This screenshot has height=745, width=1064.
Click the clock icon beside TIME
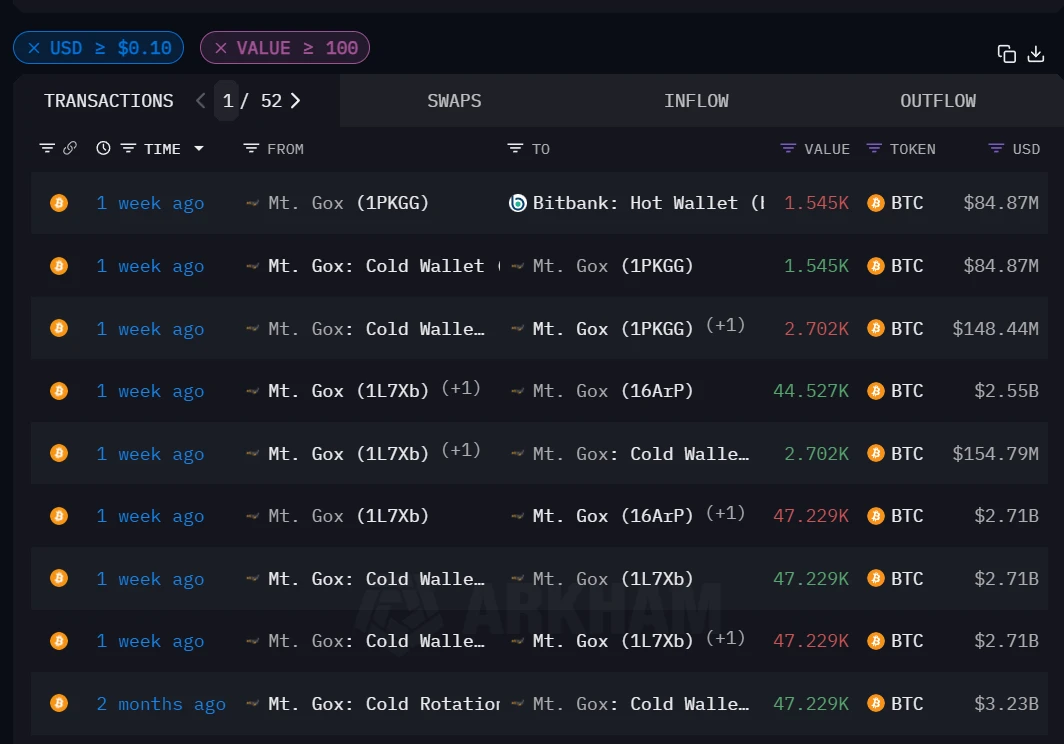tap(103, 149)
